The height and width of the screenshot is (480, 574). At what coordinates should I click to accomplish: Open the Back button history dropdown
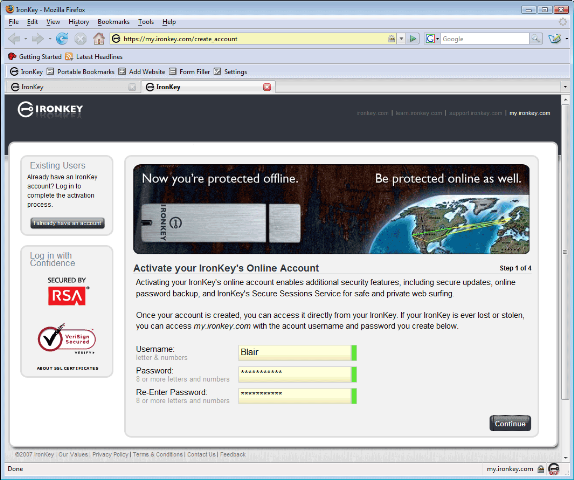[x=26, y=38]
